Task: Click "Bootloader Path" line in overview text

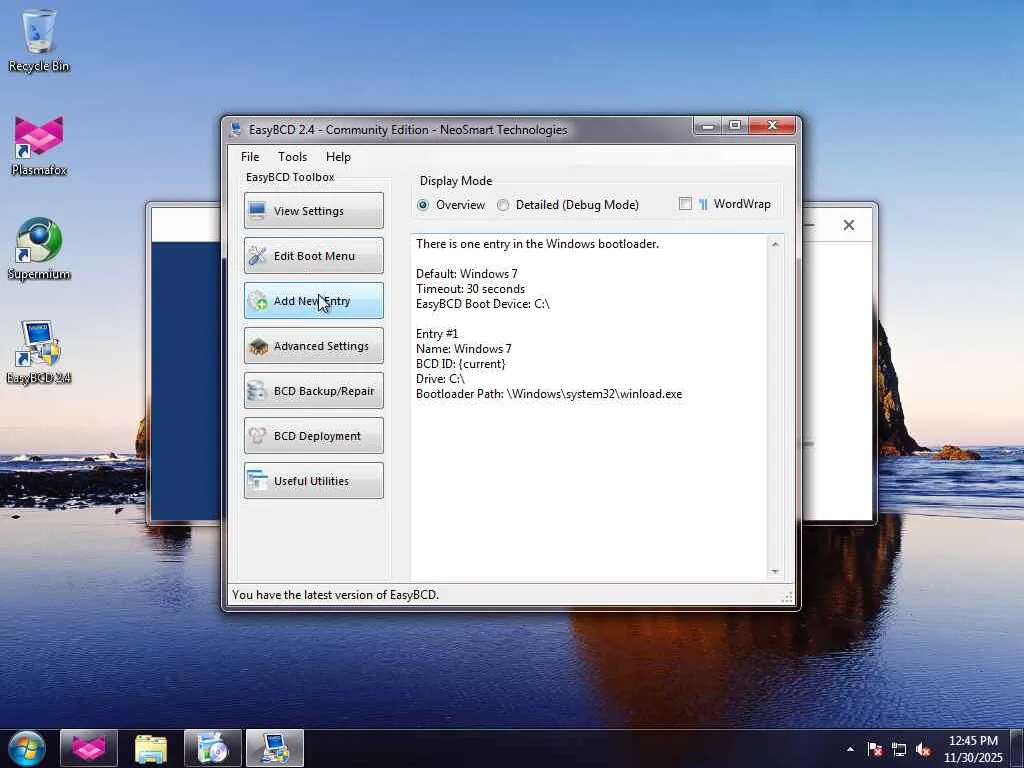Action: 549,394
